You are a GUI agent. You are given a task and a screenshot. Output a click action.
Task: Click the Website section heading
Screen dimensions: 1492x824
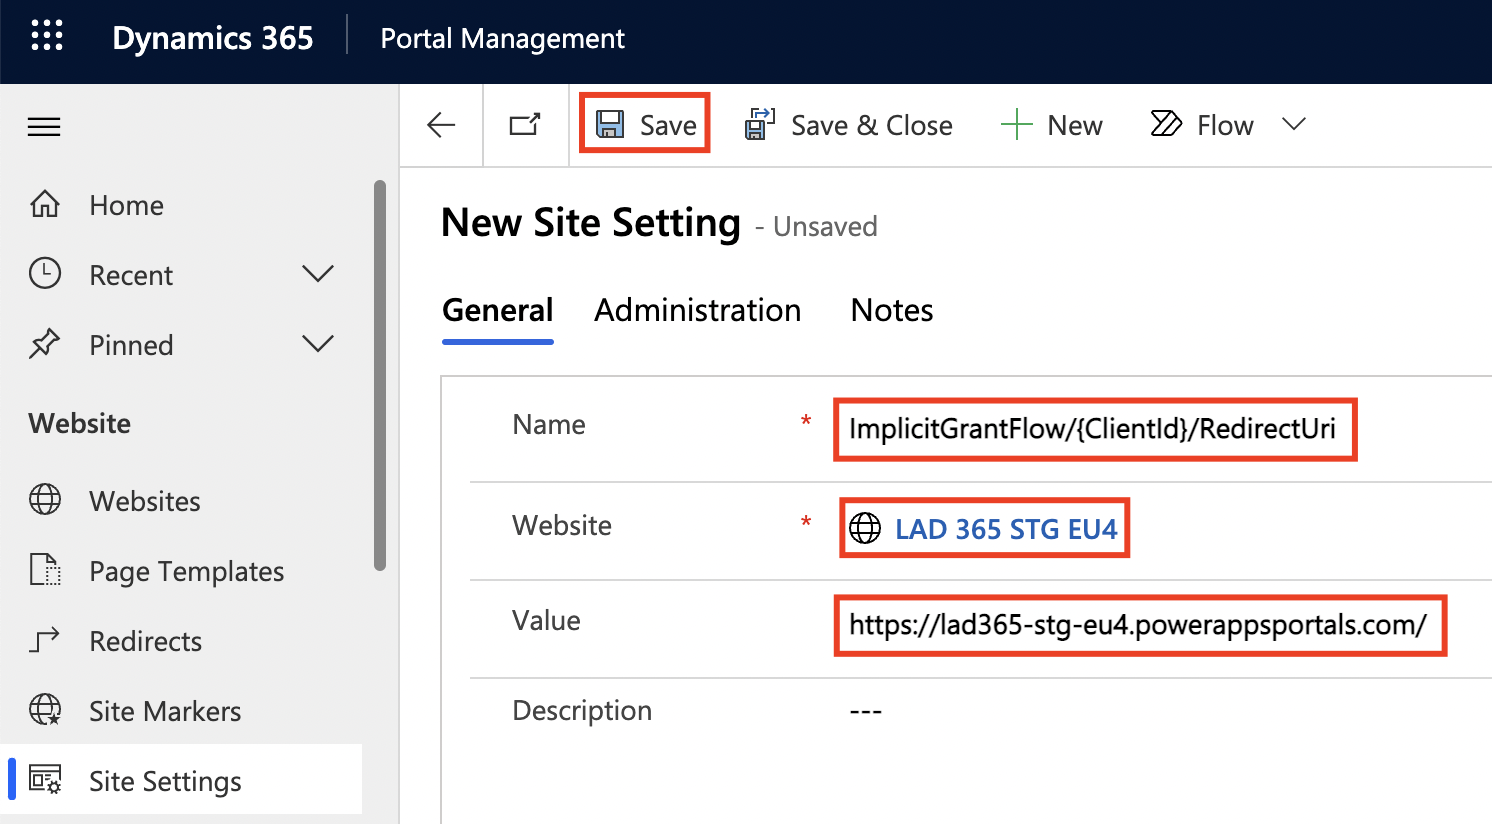point(80,423)
